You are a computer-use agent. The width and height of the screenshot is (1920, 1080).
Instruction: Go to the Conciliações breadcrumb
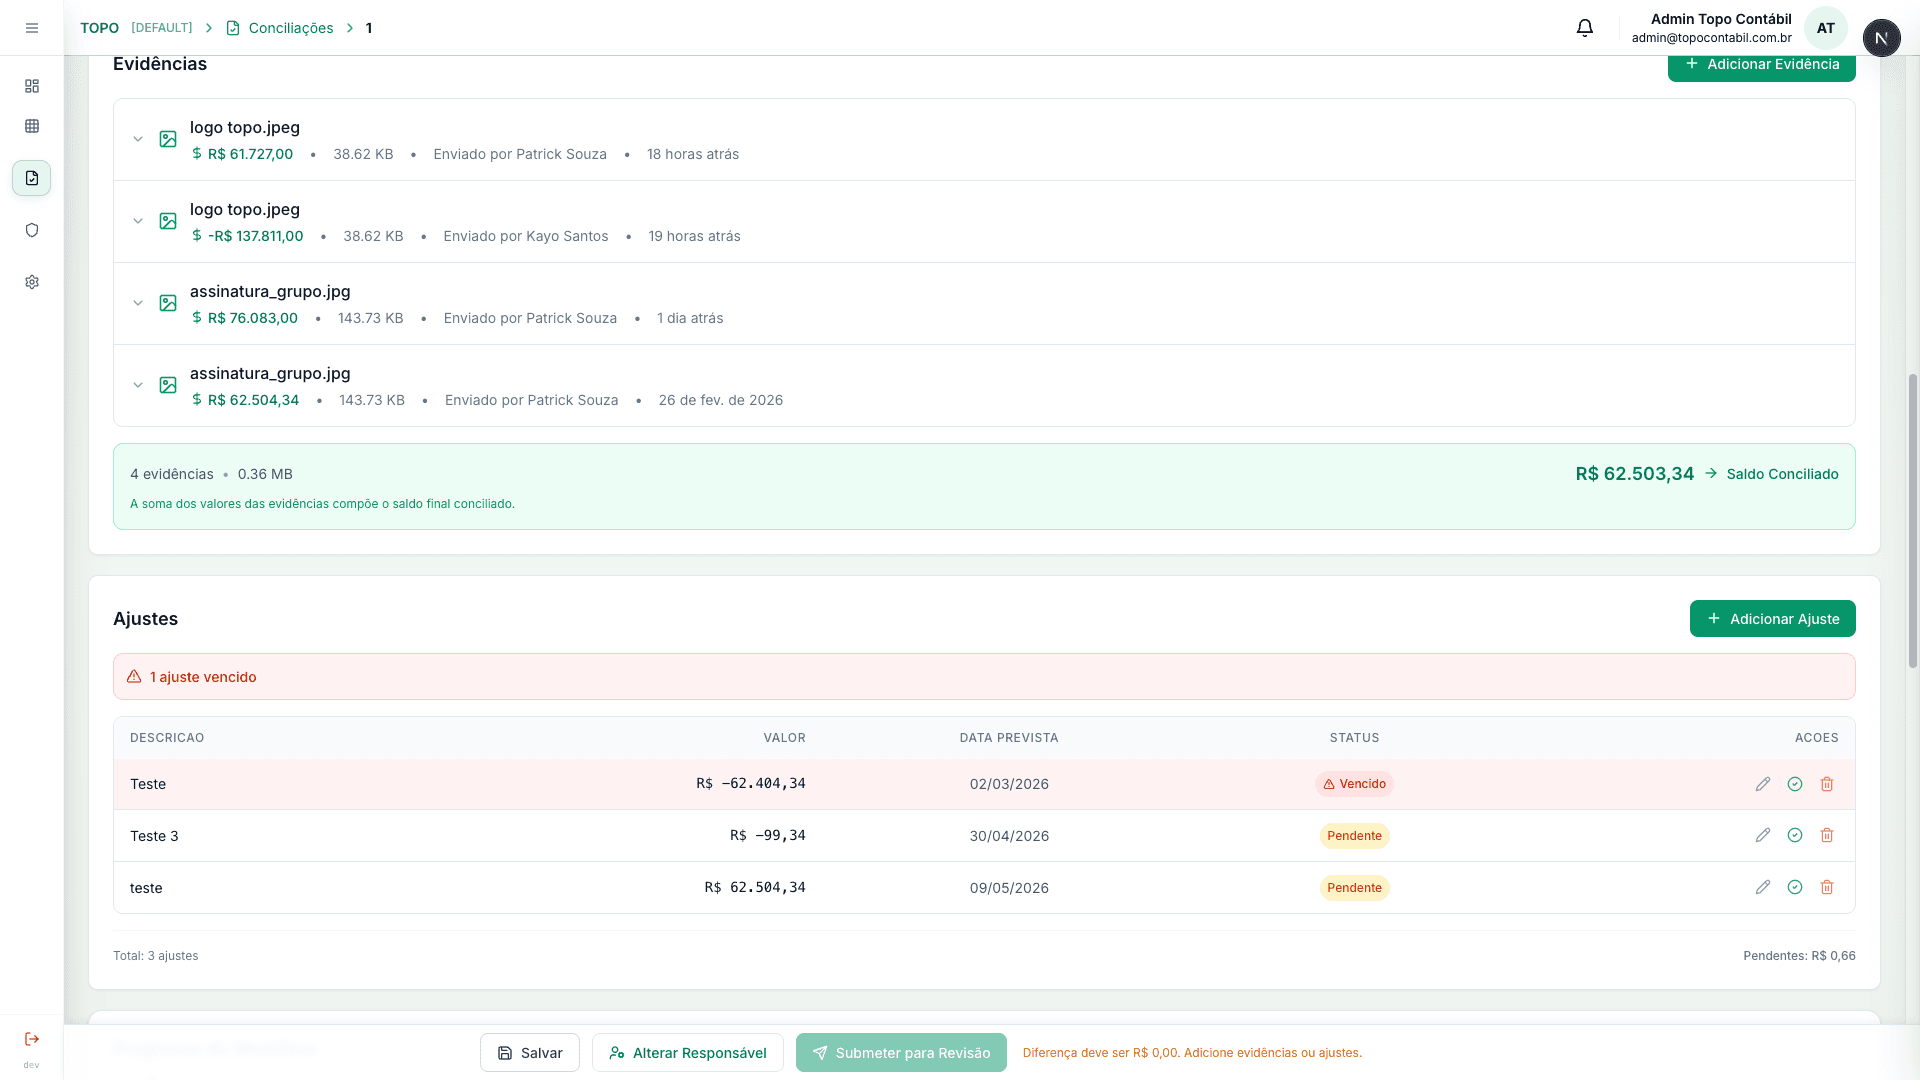click(290, 28)
